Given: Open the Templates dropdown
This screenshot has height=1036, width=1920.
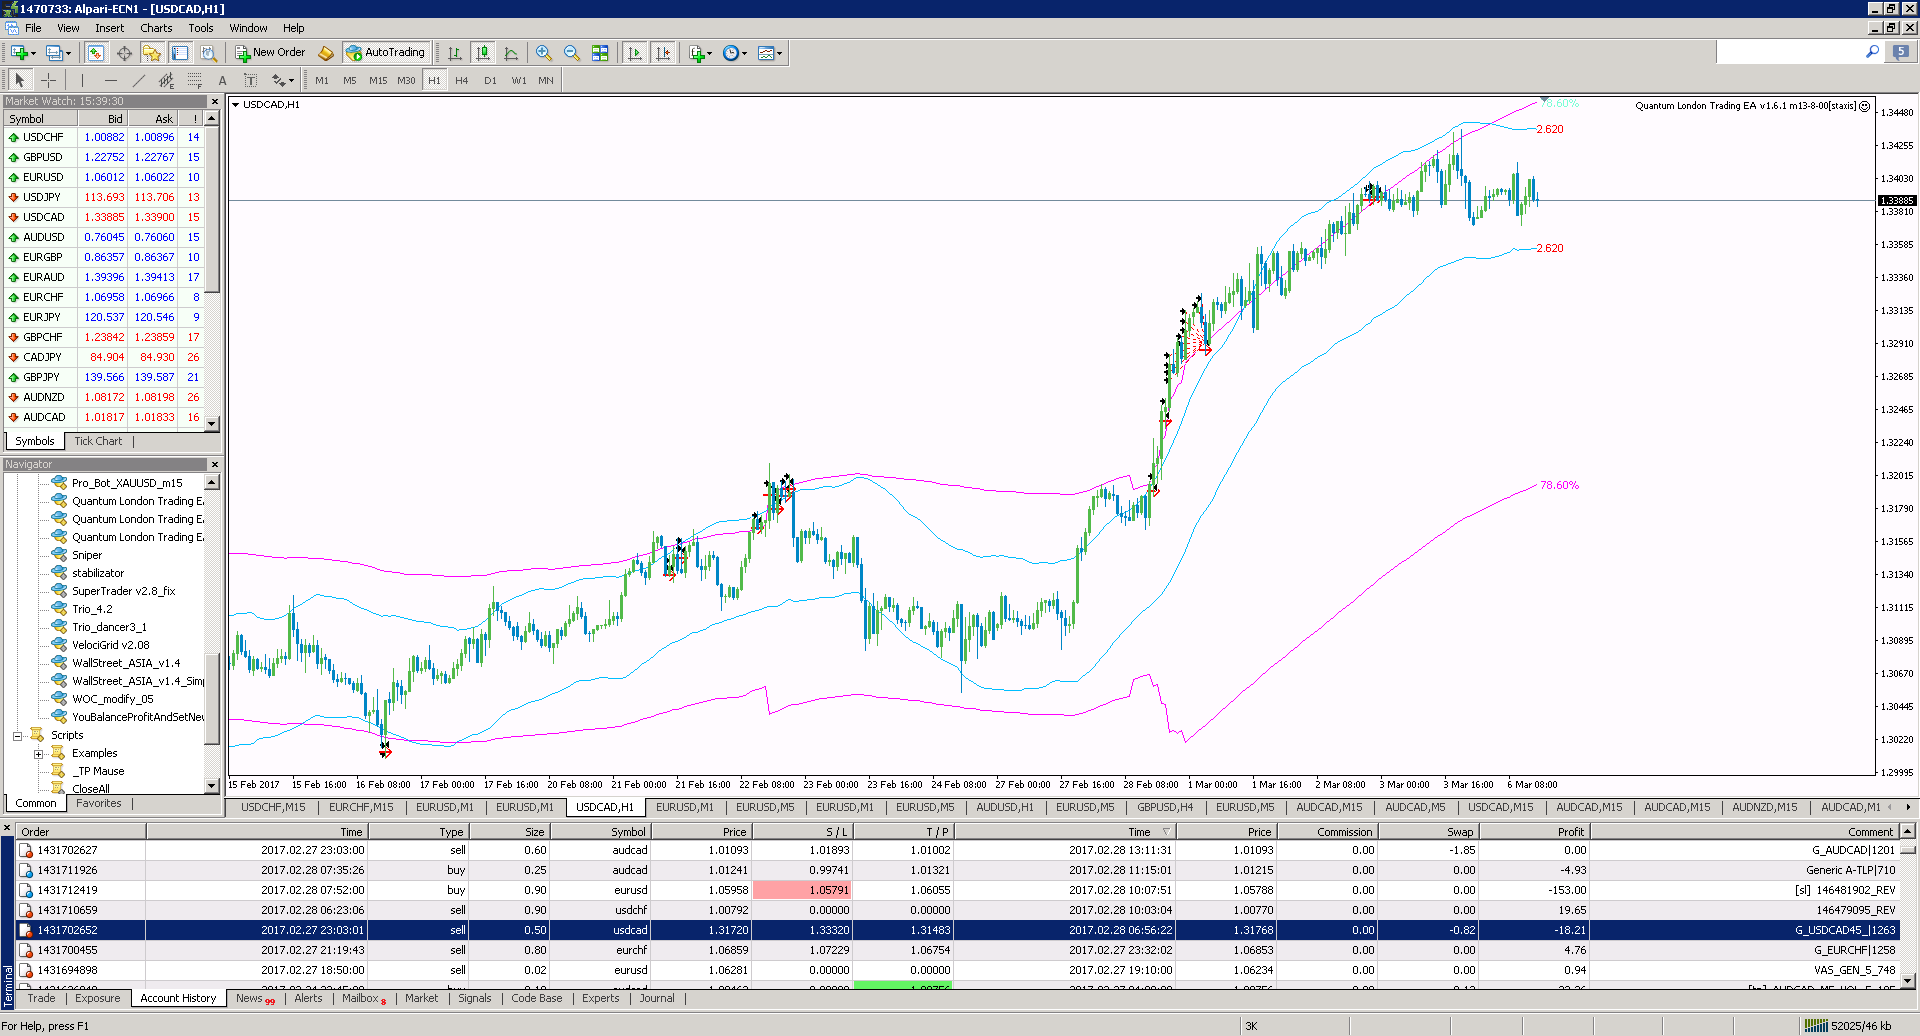Looking at the screenshot, I should [769, 53].
